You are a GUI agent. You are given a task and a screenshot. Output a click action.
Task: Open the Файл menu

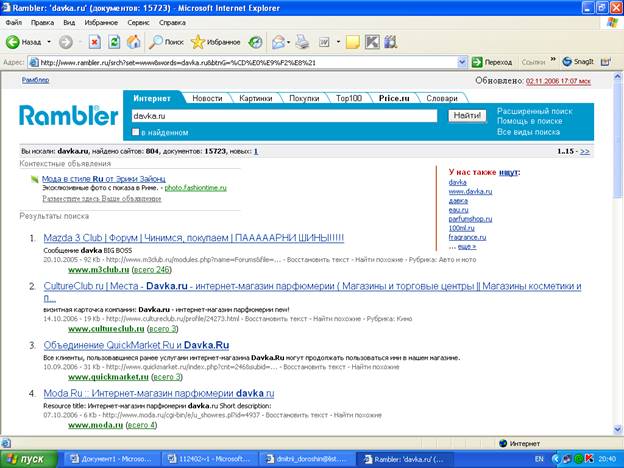(14, 23)
